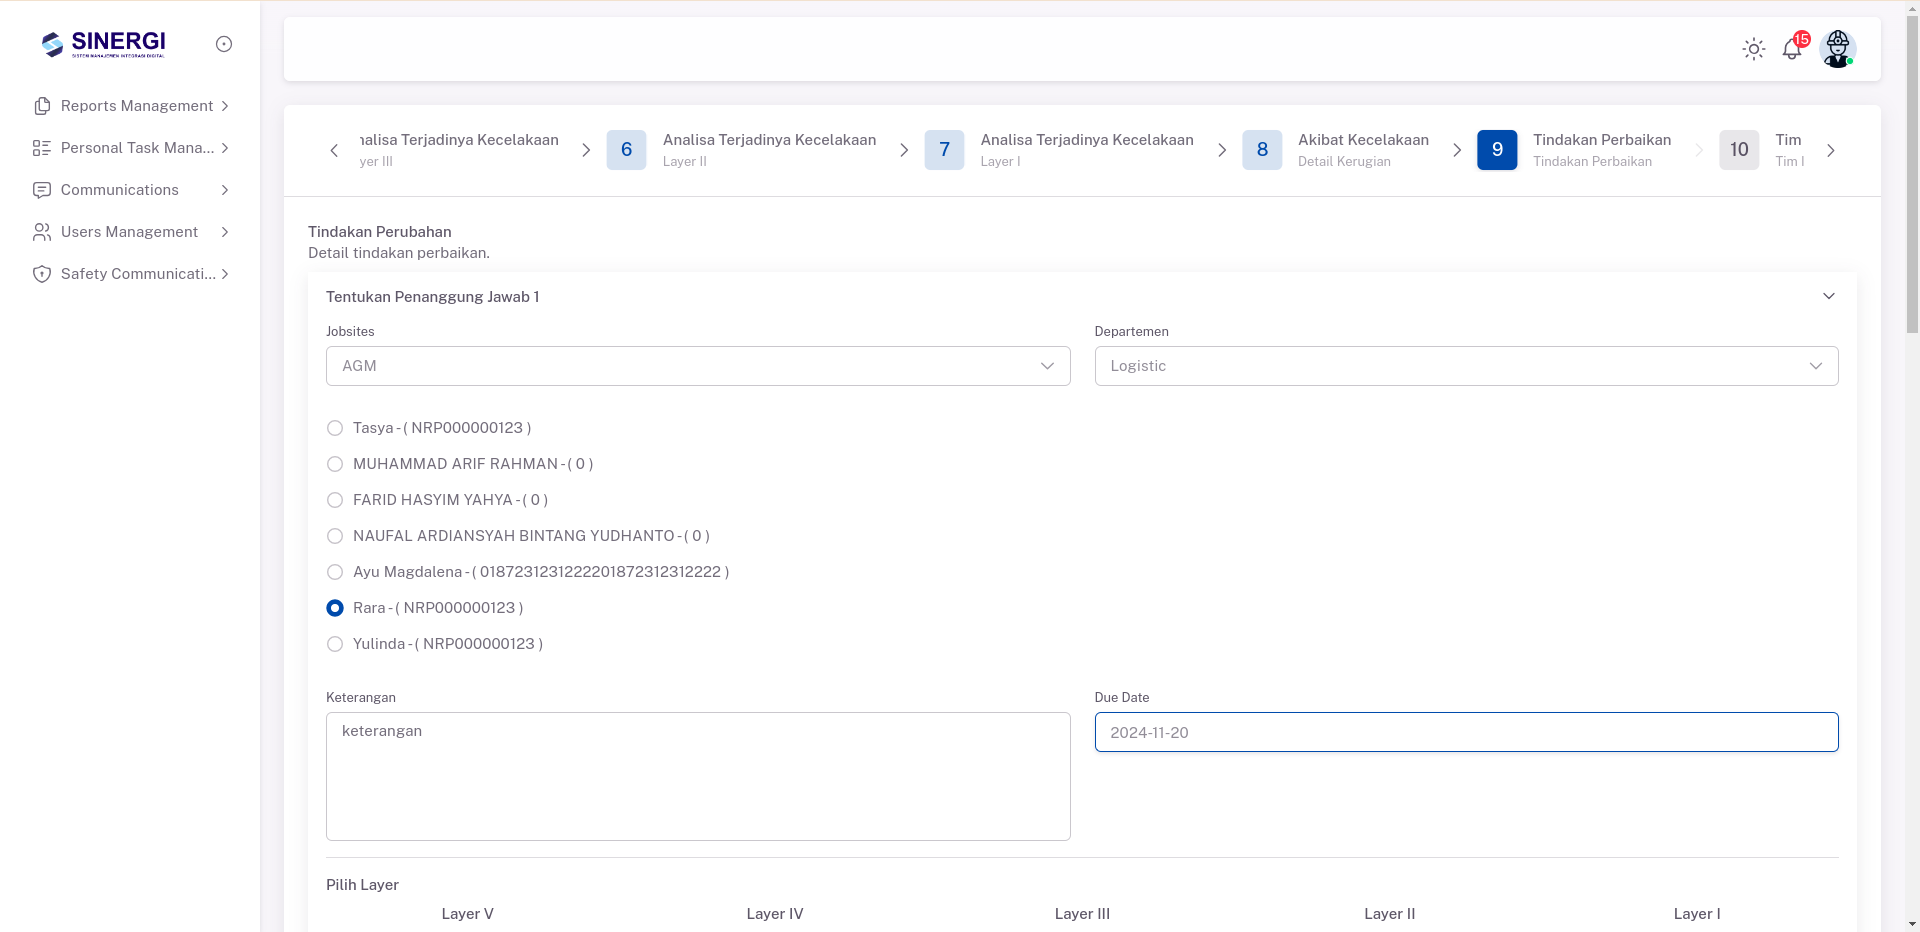Select Ayu Magdalena radio option

(x=335, y=572)
